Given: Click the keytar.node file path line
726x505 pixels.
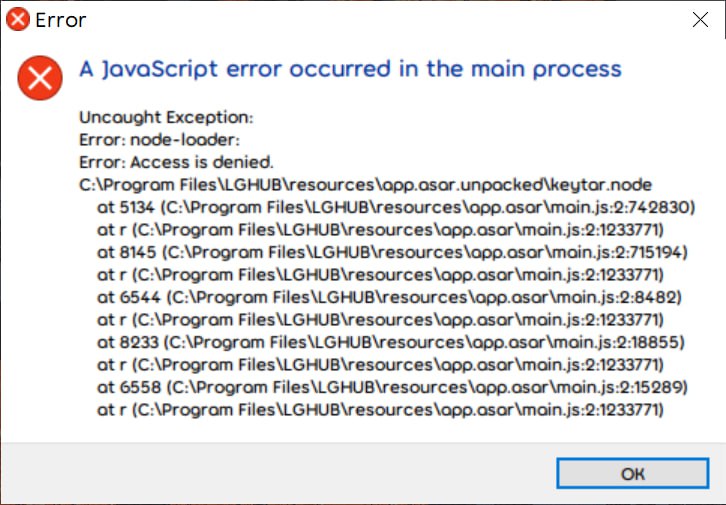Looking at the screenshot, I should pos(365,185).
